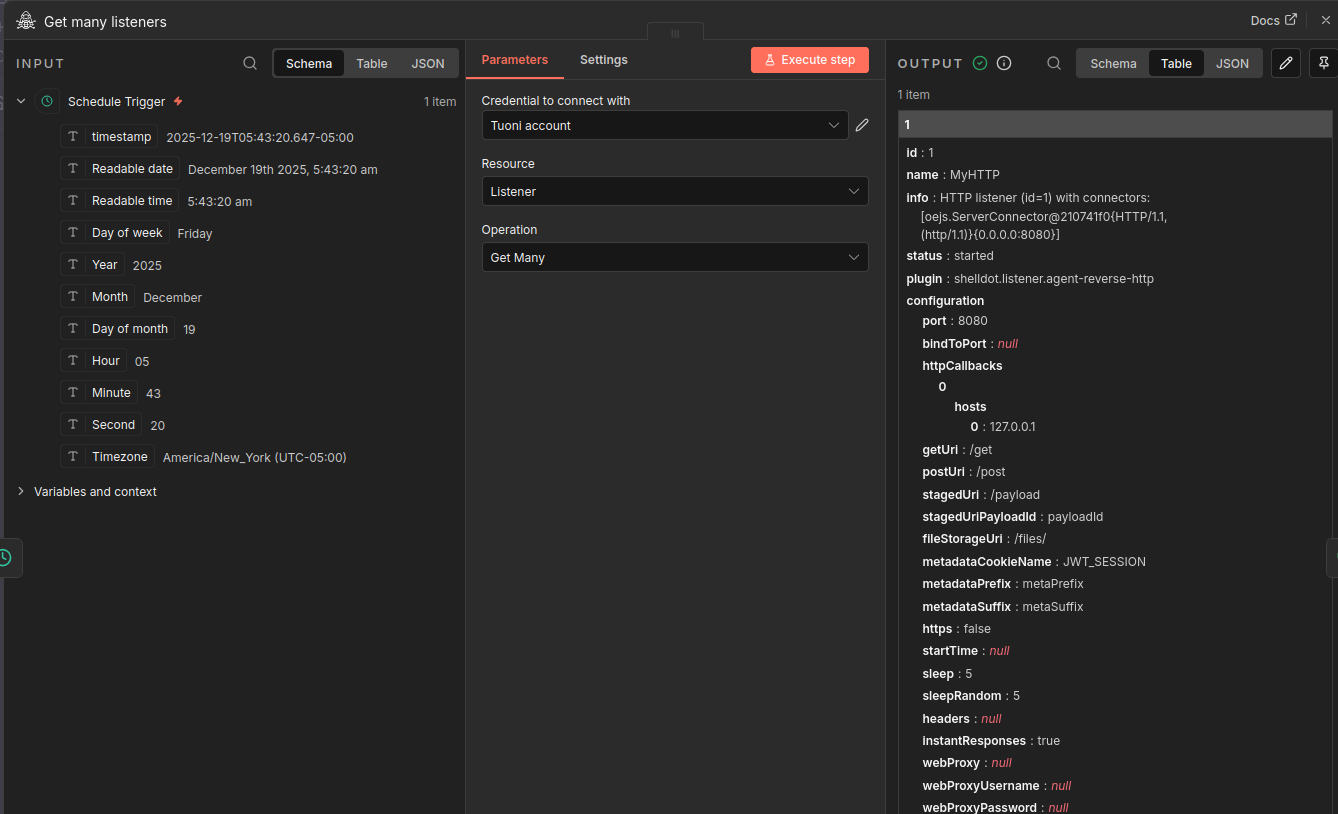Select the Day of week field

pyautogui.click(x=115, y=233)
